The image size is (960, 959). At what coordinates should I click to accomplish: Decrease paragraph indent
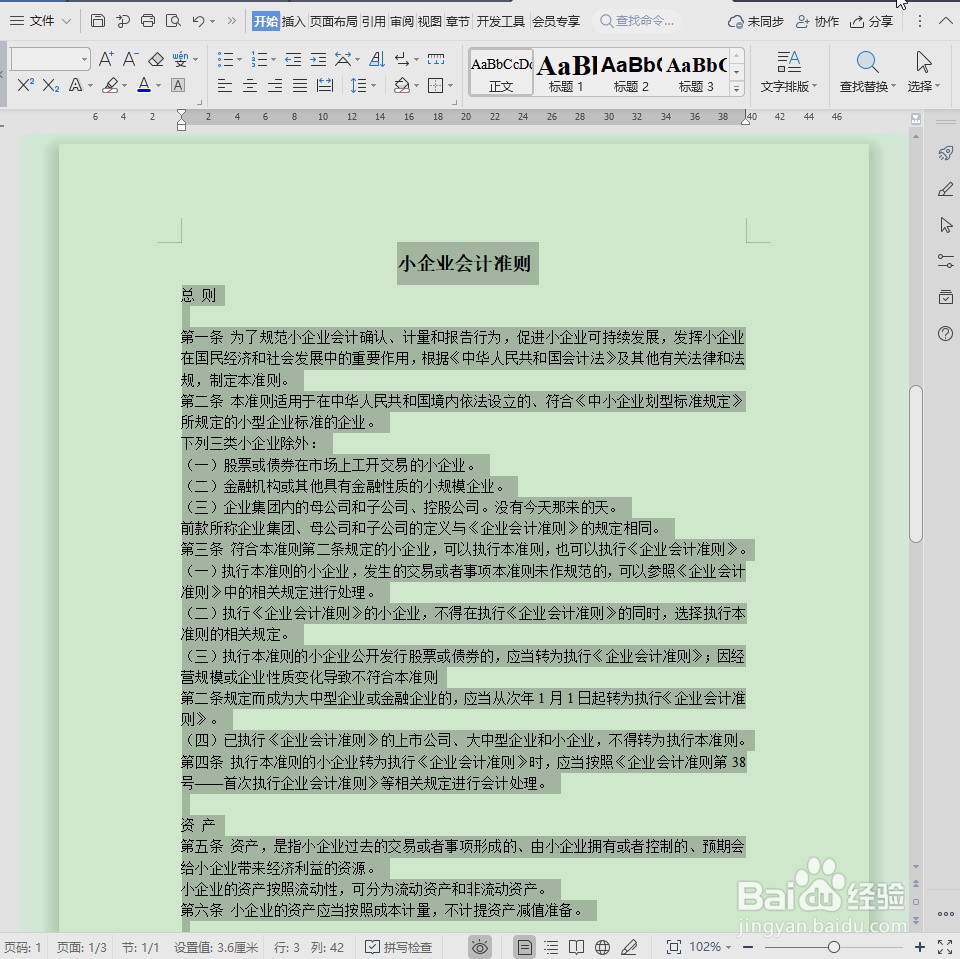click(x=293, y=59)
